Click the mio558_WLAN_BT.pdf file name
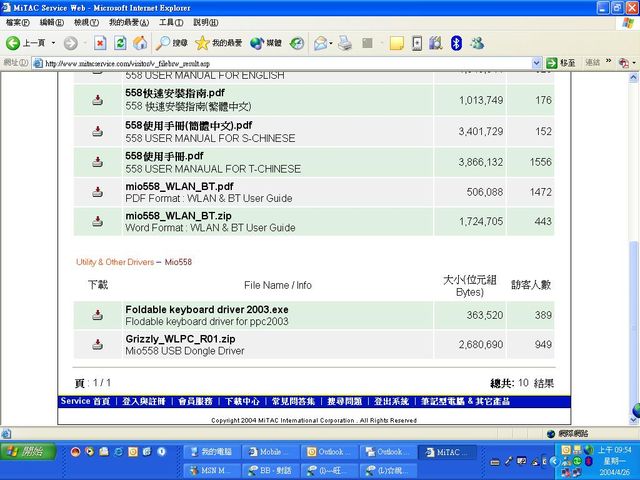Viewport: 640px width, 480px height. tap(179, 187)
